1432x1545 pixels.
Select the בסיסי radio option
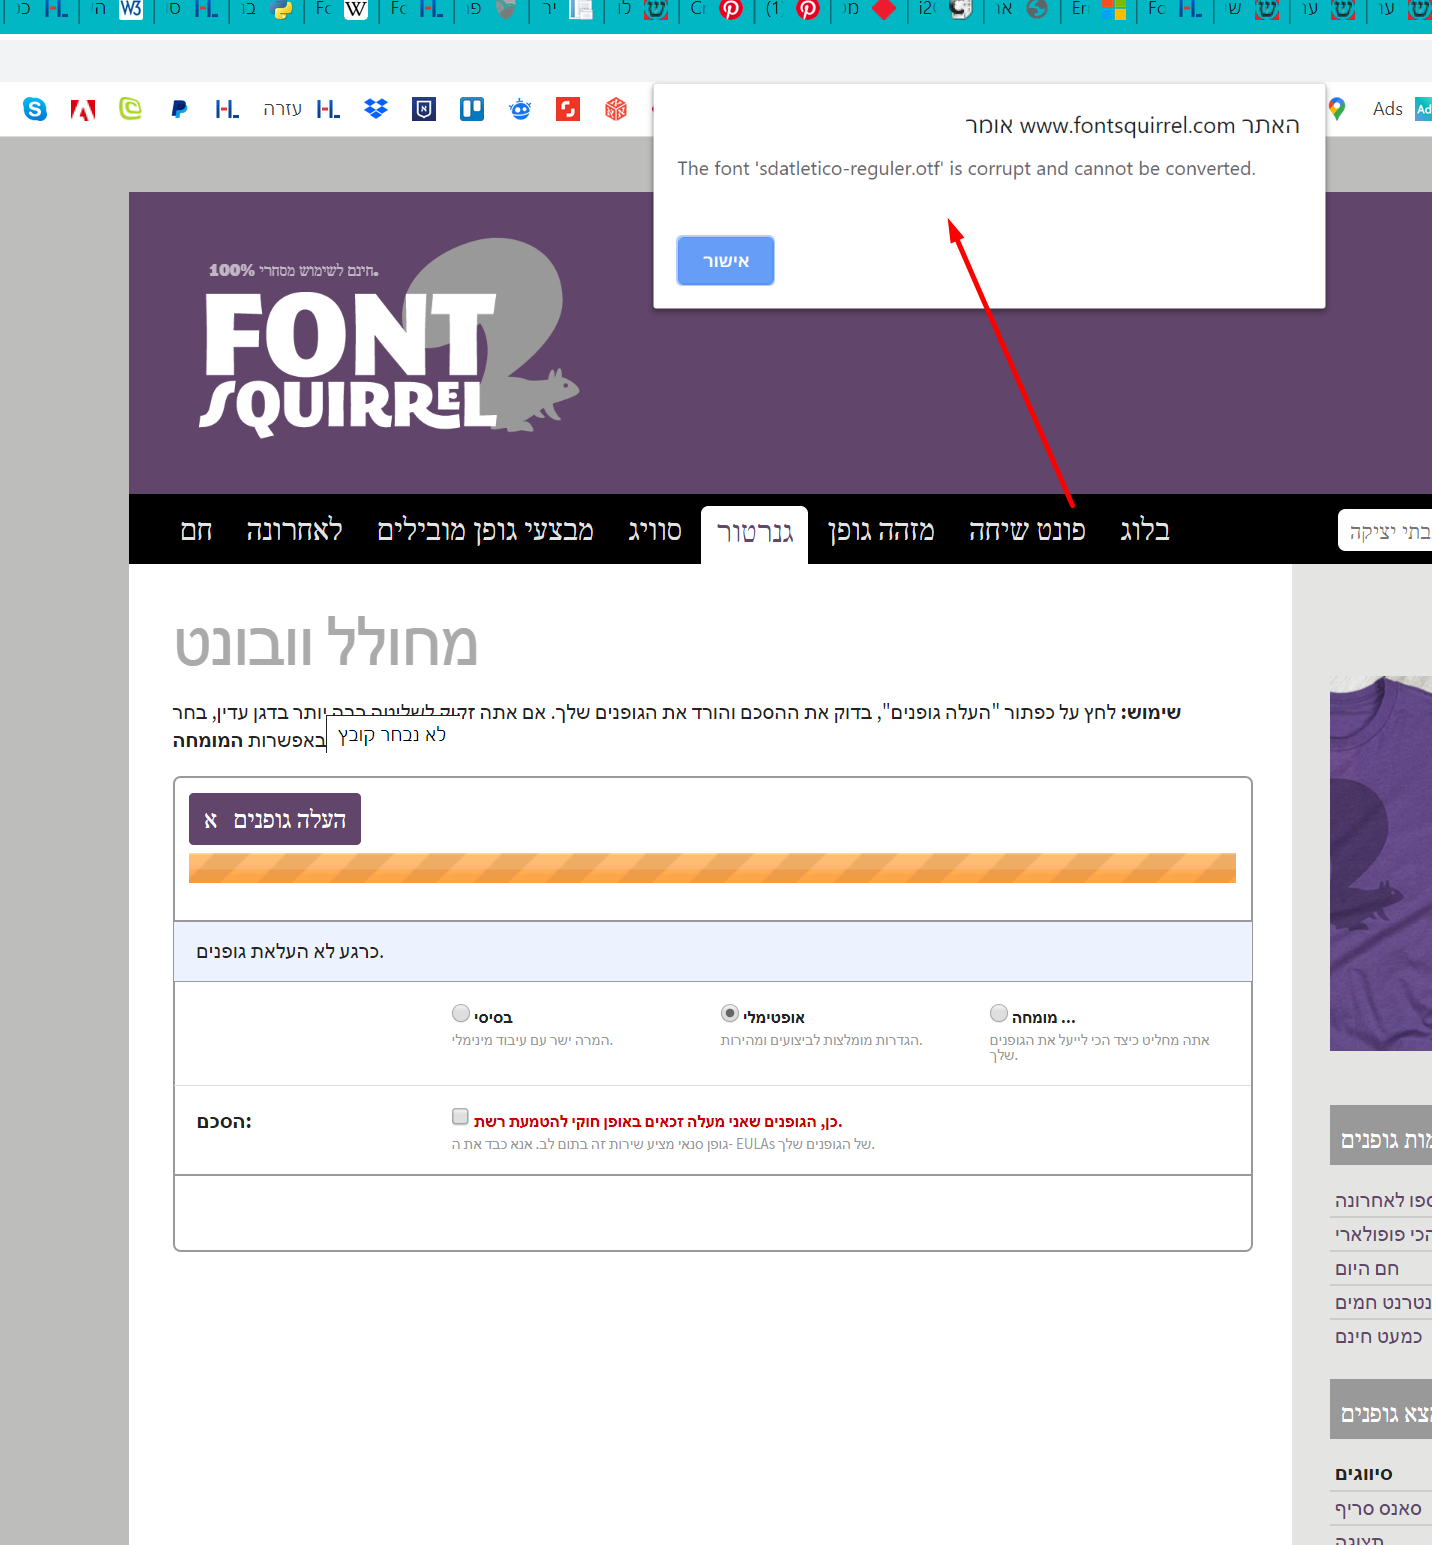[x=461, y=1013]
